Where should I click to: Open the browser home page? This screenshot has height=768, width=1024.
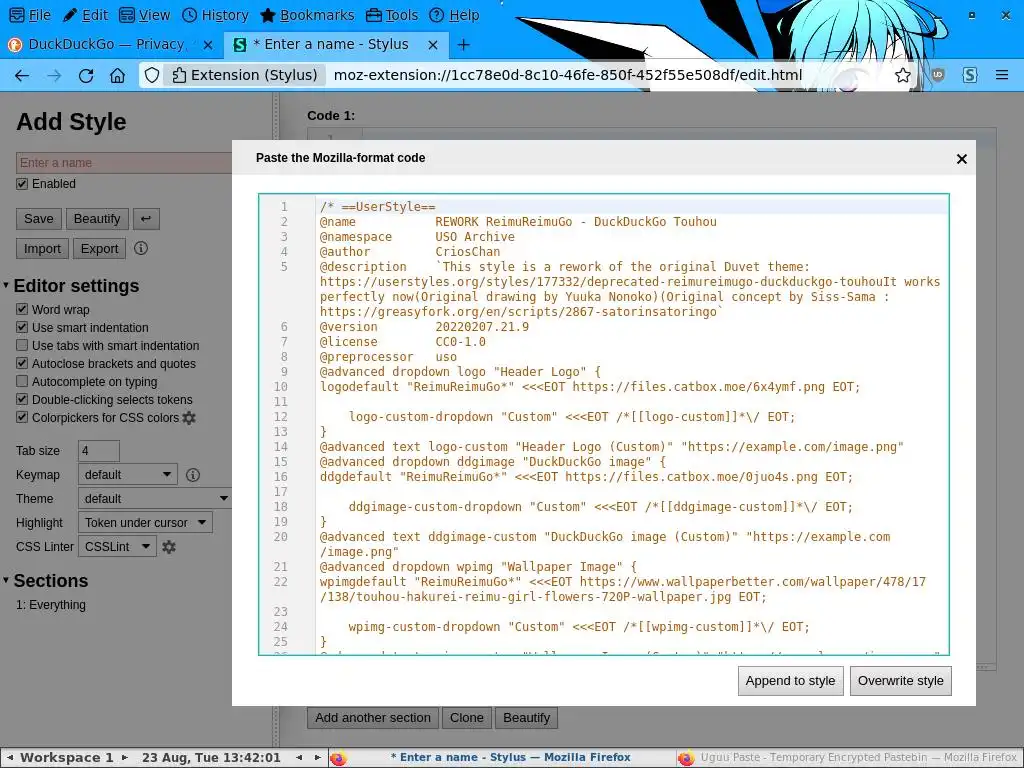coord(118,76)
